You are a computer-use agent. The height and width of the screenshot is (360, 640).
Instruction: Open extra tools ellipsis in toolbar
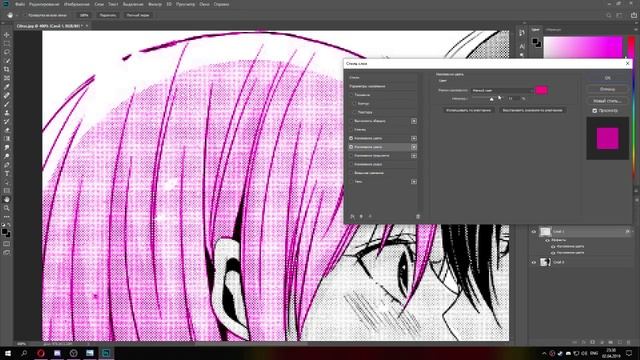point(7,217)
